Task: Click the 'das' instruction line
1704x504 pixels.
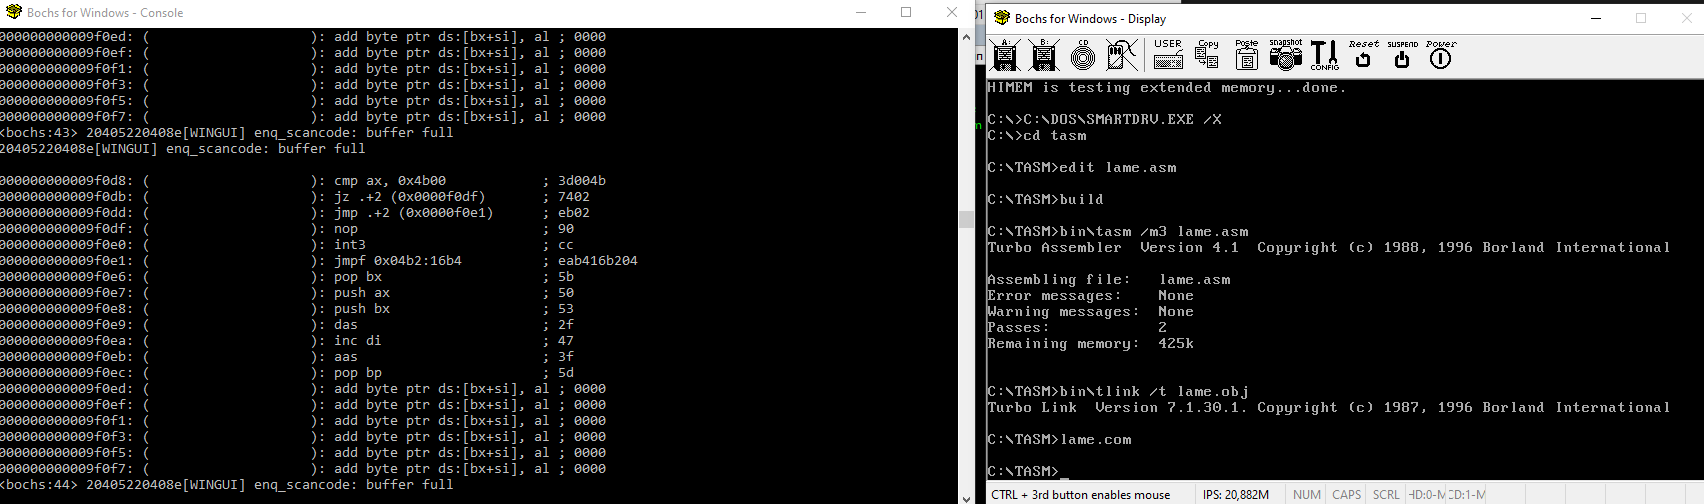Action: 287,325
